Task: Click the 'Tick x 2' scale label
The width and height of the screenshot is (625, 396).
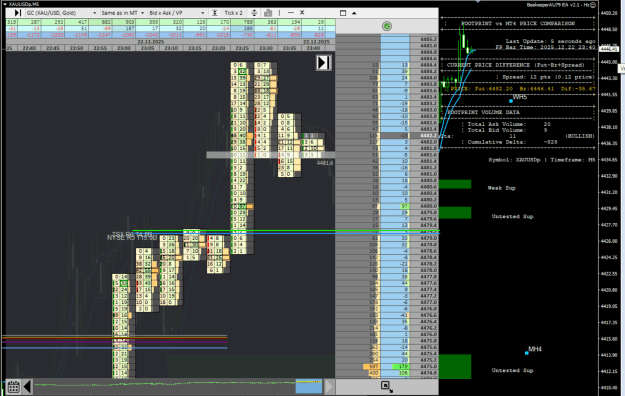Action: [233, 13]
